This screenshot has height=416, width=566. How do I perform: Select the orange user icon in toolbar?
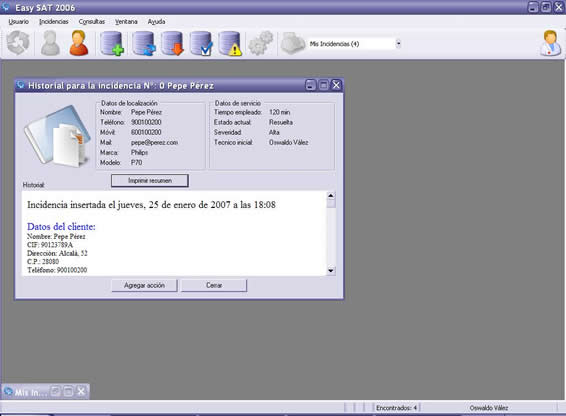(x=79, y=43)
